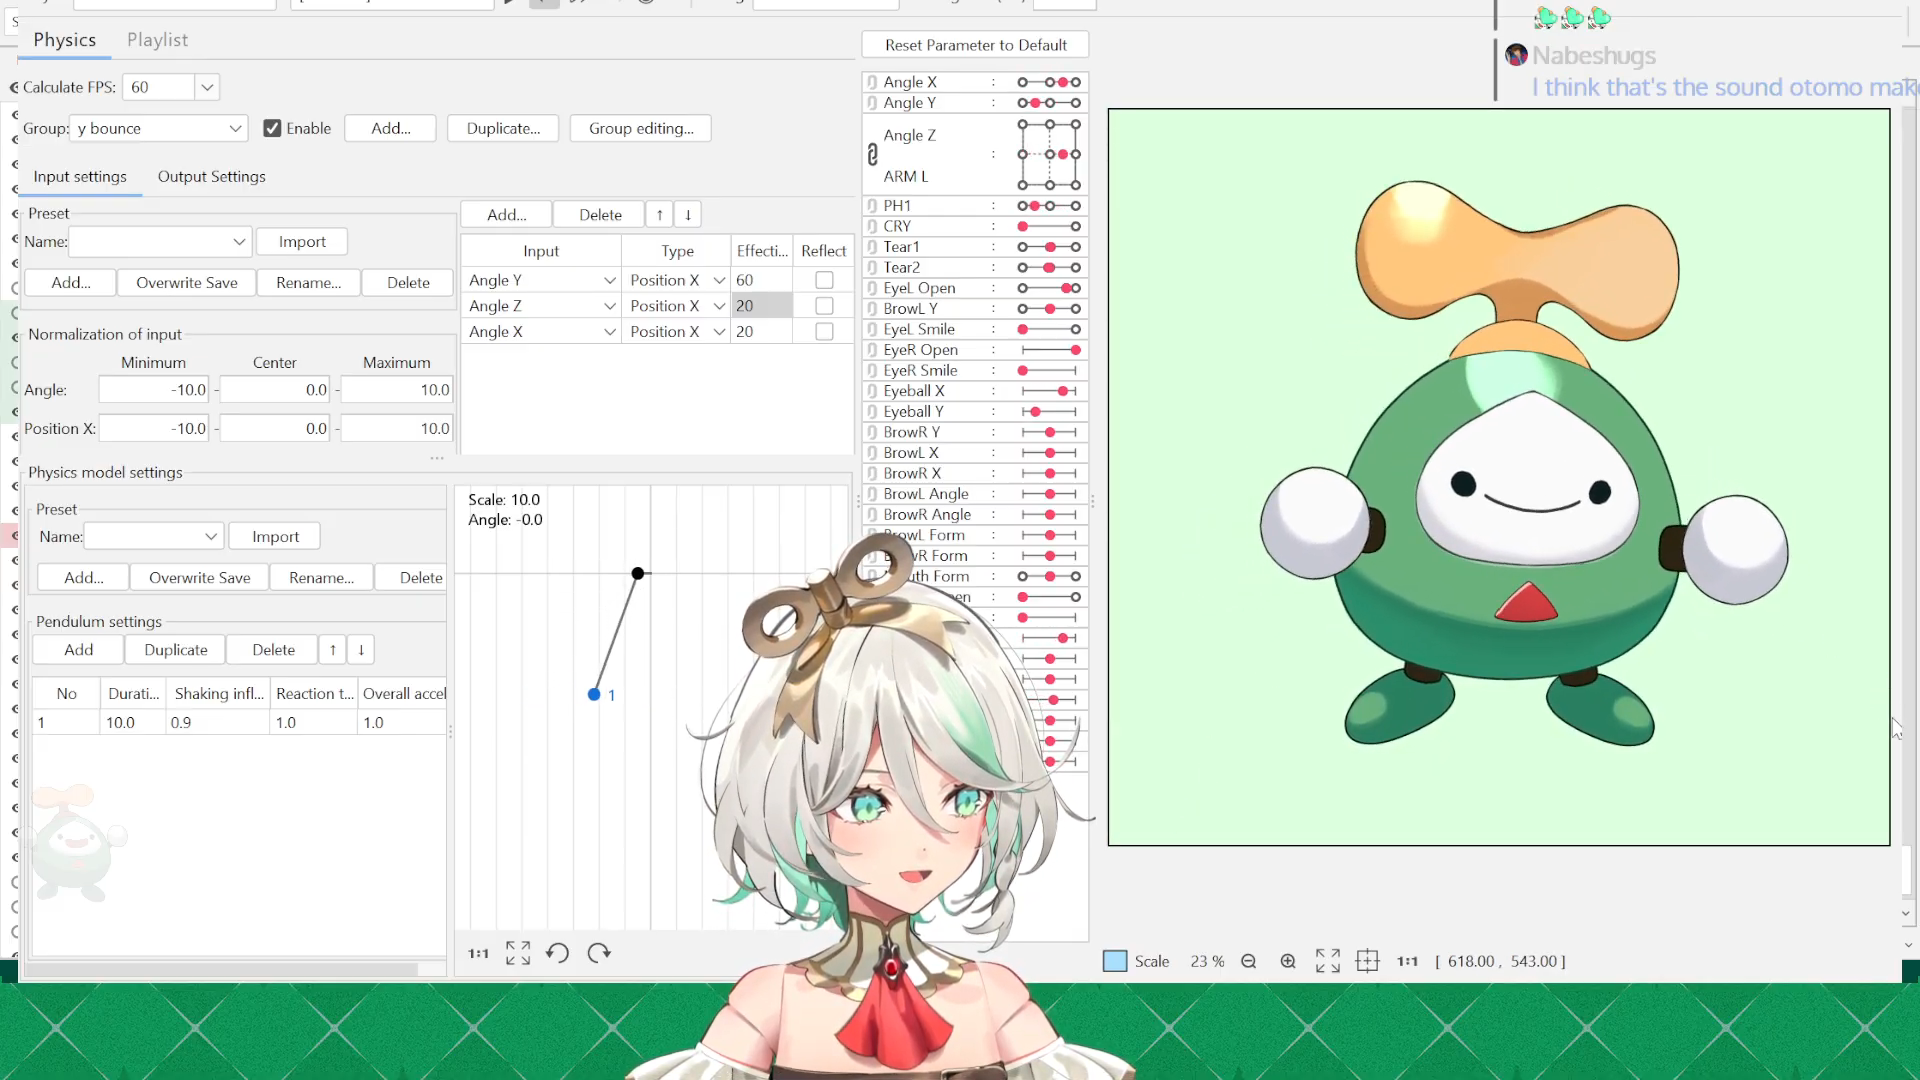Click rotate counterclockwise icon under pendulum graph
The height and width of the screenshot is (1080, 1920).
tap(558, 953)
